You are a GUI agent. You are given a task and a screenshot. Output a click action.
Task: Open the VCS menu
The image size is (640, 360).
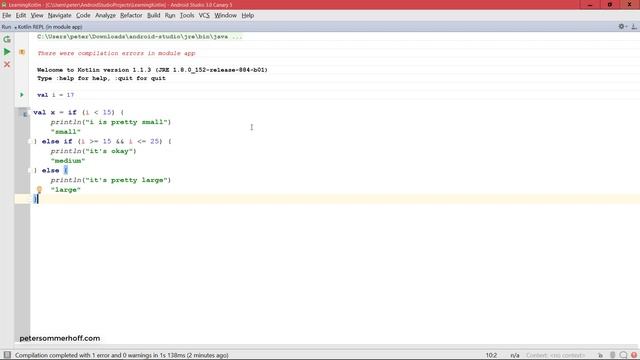pos(204,16)
